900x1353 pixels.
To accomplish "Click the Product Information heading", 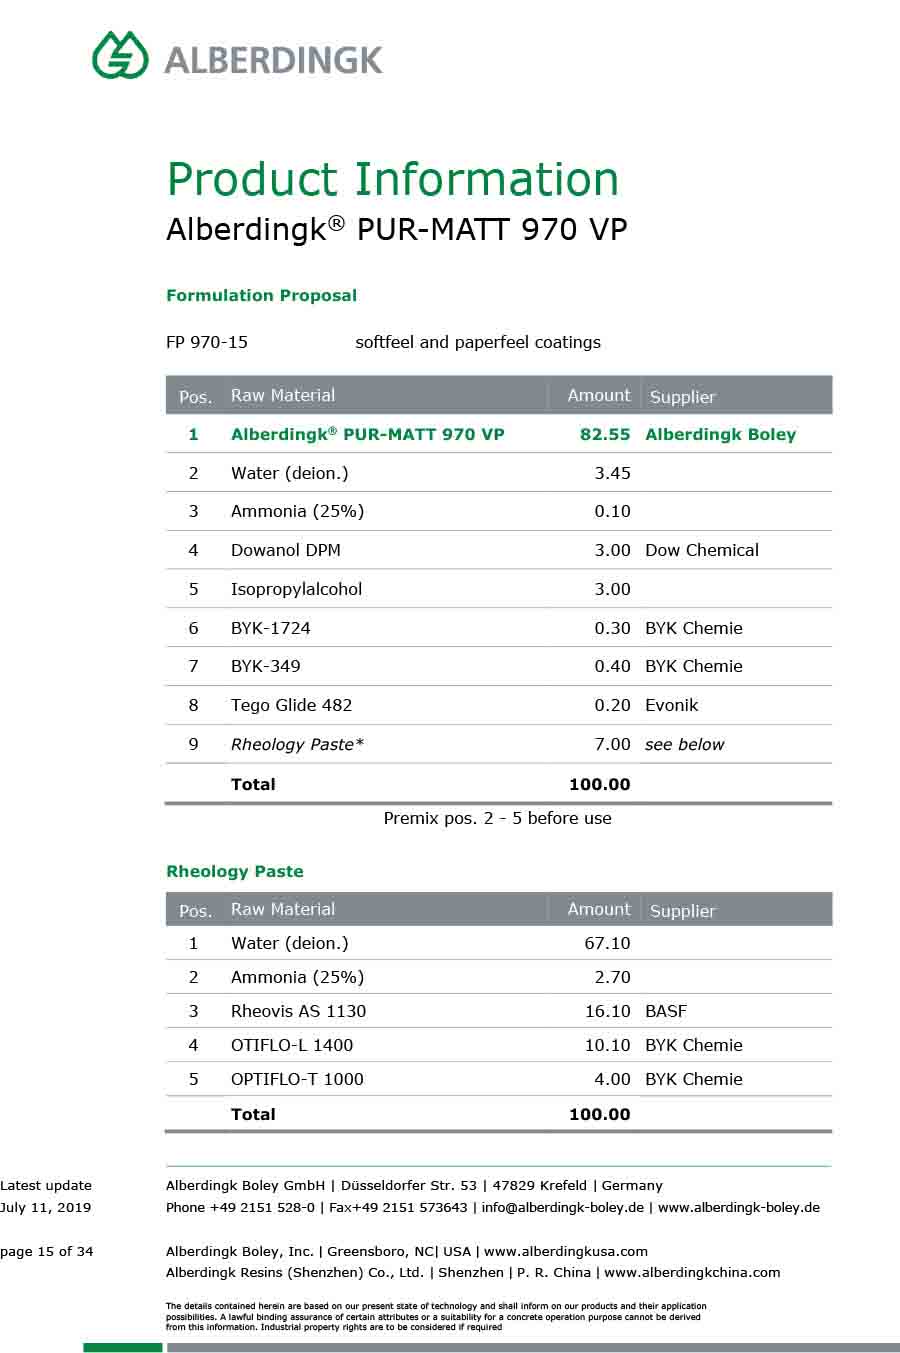I will 392,180.
